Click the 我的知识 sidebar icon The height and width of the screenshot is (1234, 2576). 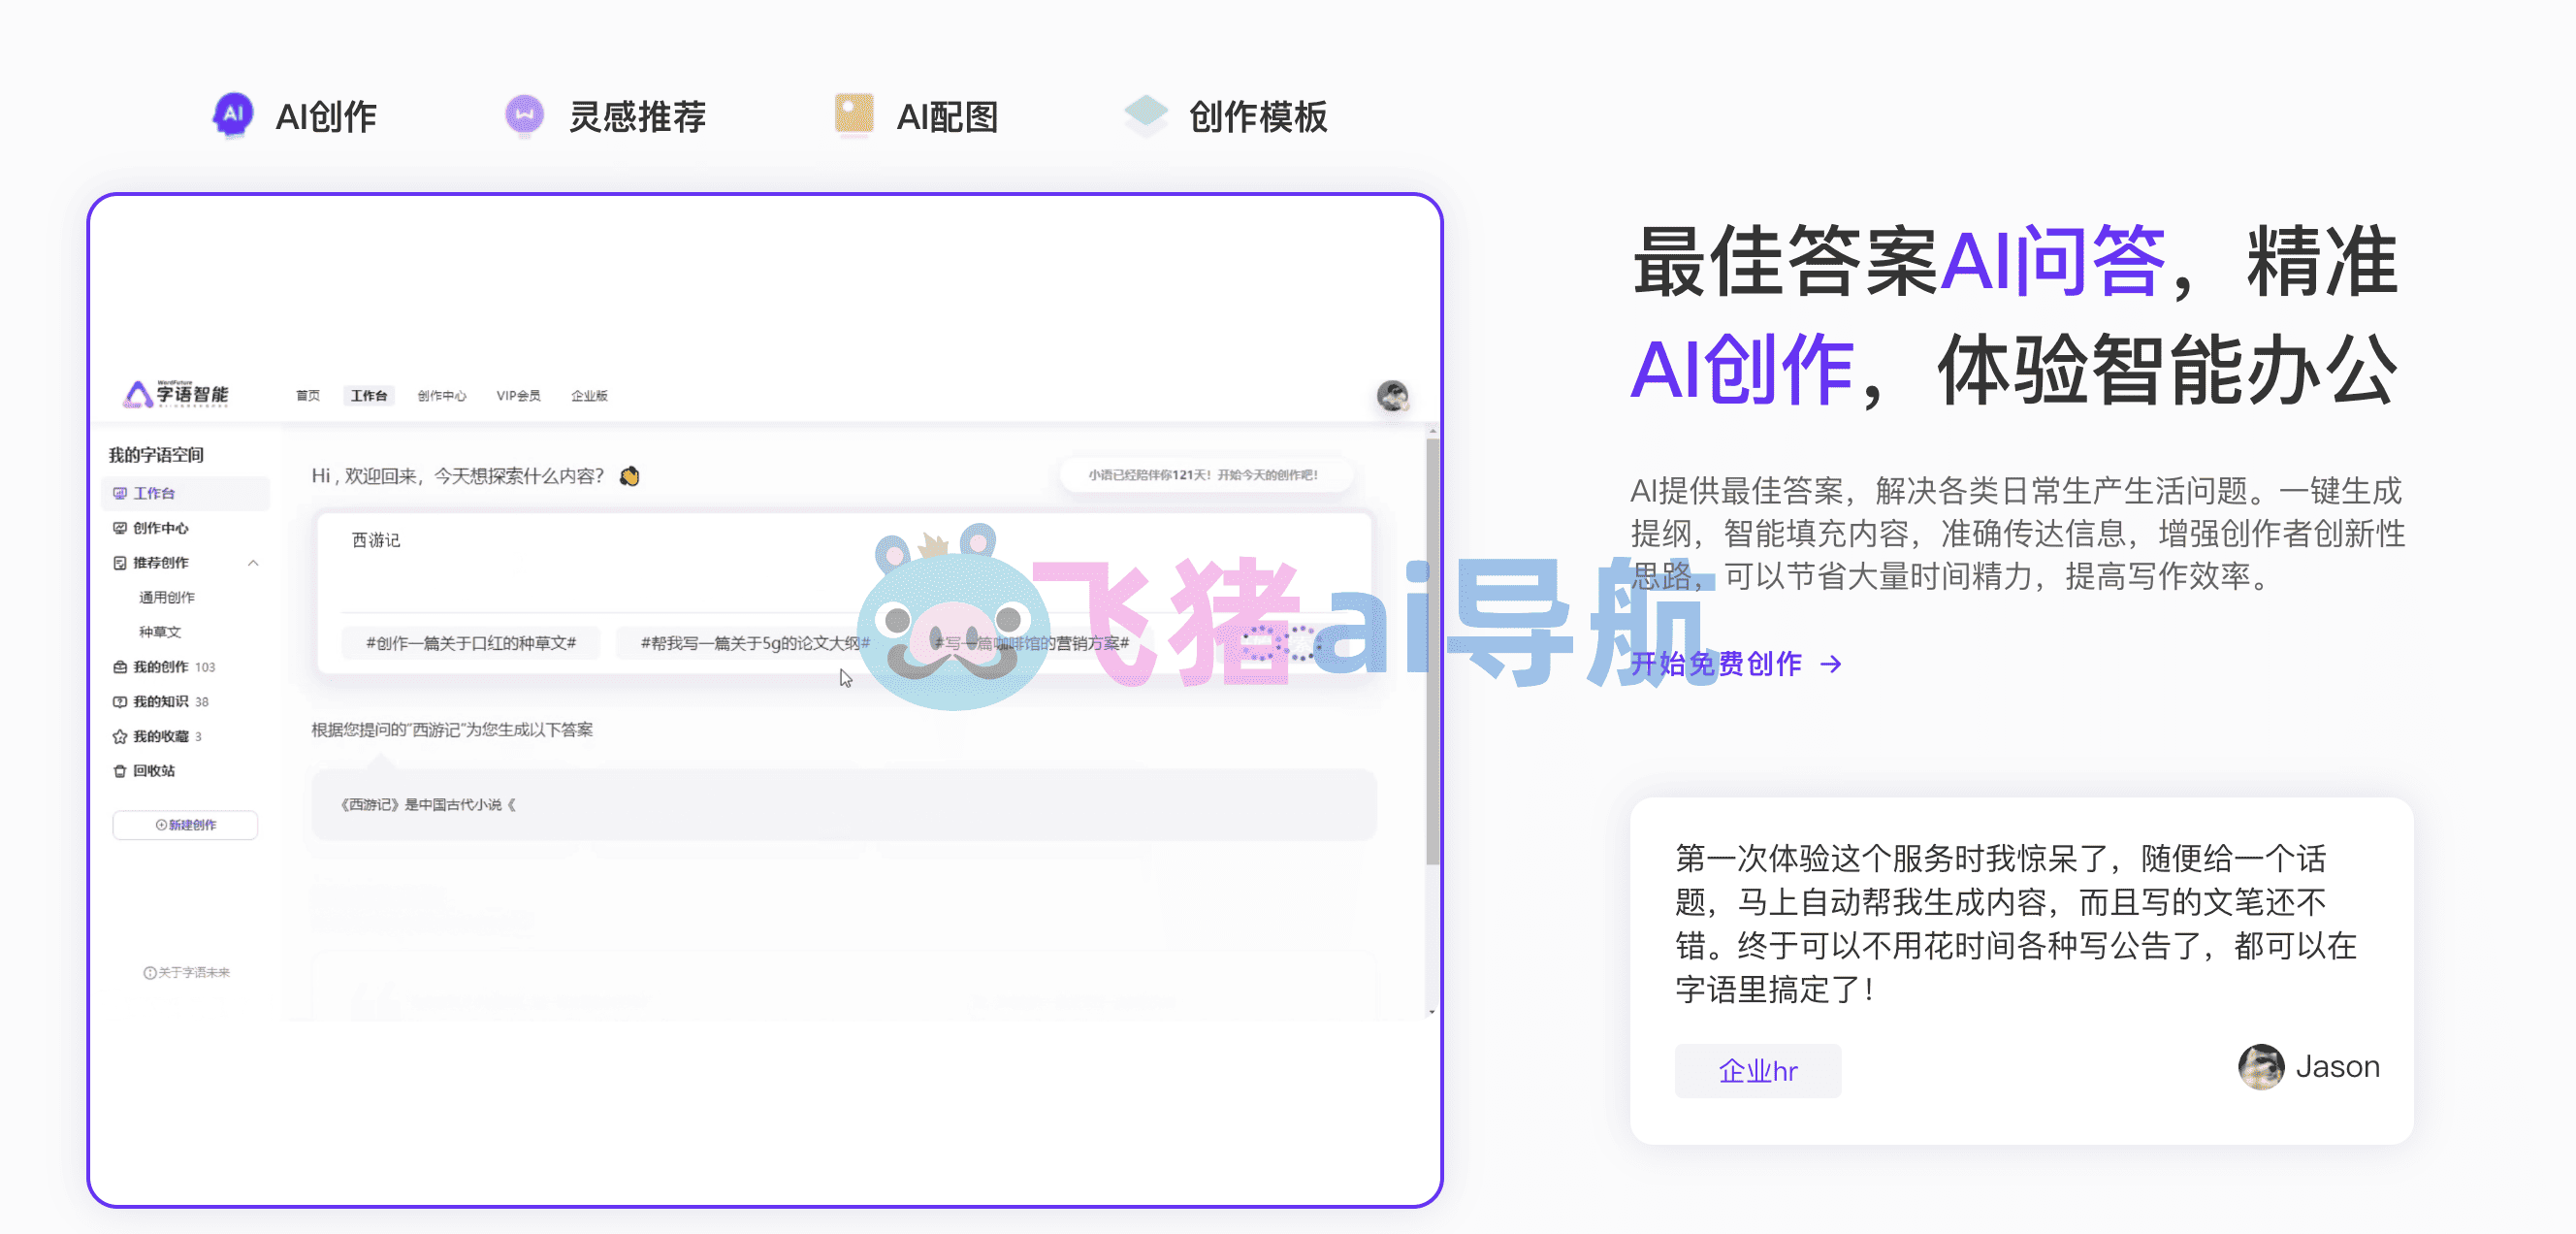pyautogui.click(x=120, y=702)
